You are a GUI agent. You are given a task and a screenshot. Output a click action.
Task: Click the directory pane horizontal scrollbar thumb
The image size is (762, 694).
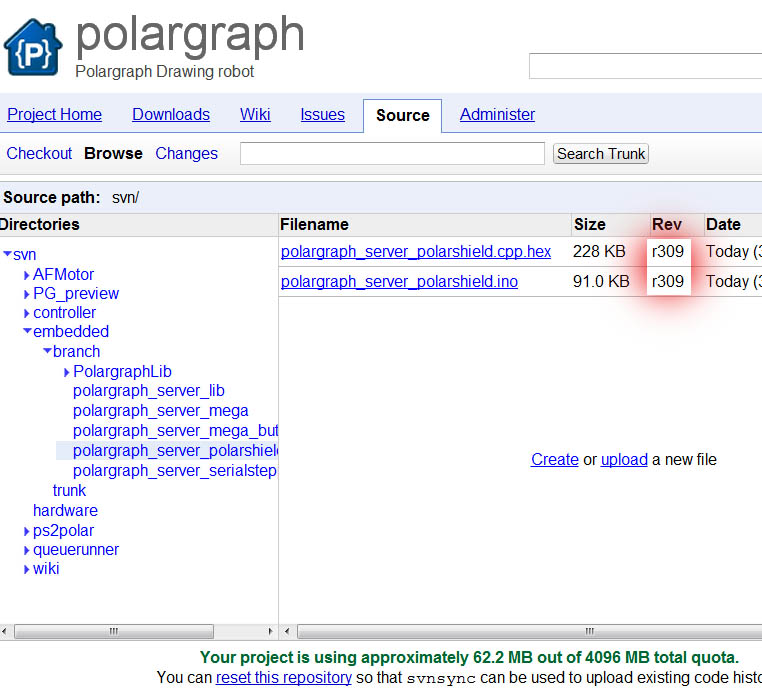114,631
